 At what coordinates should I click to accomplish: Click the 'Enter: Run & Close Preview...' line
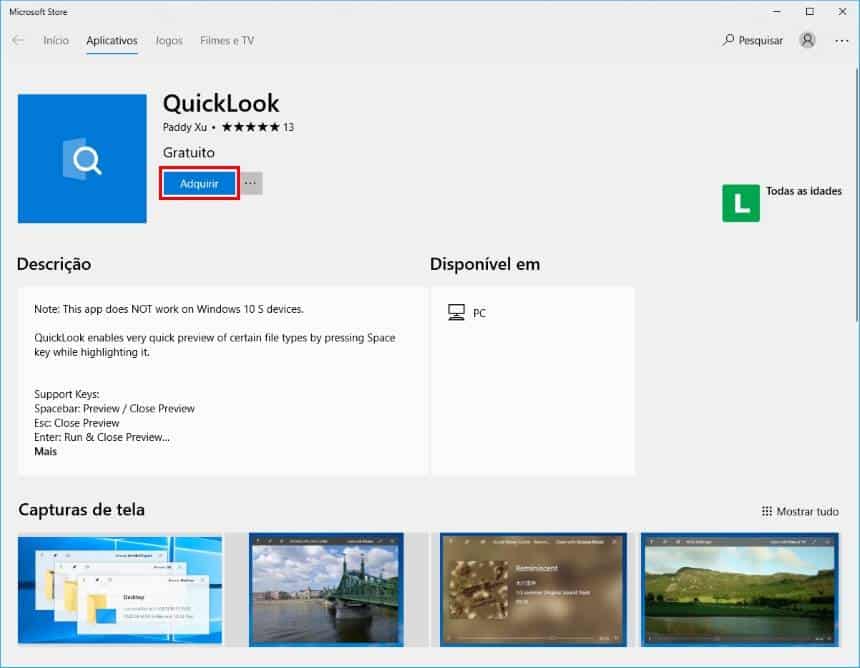[x=102, y=437]
